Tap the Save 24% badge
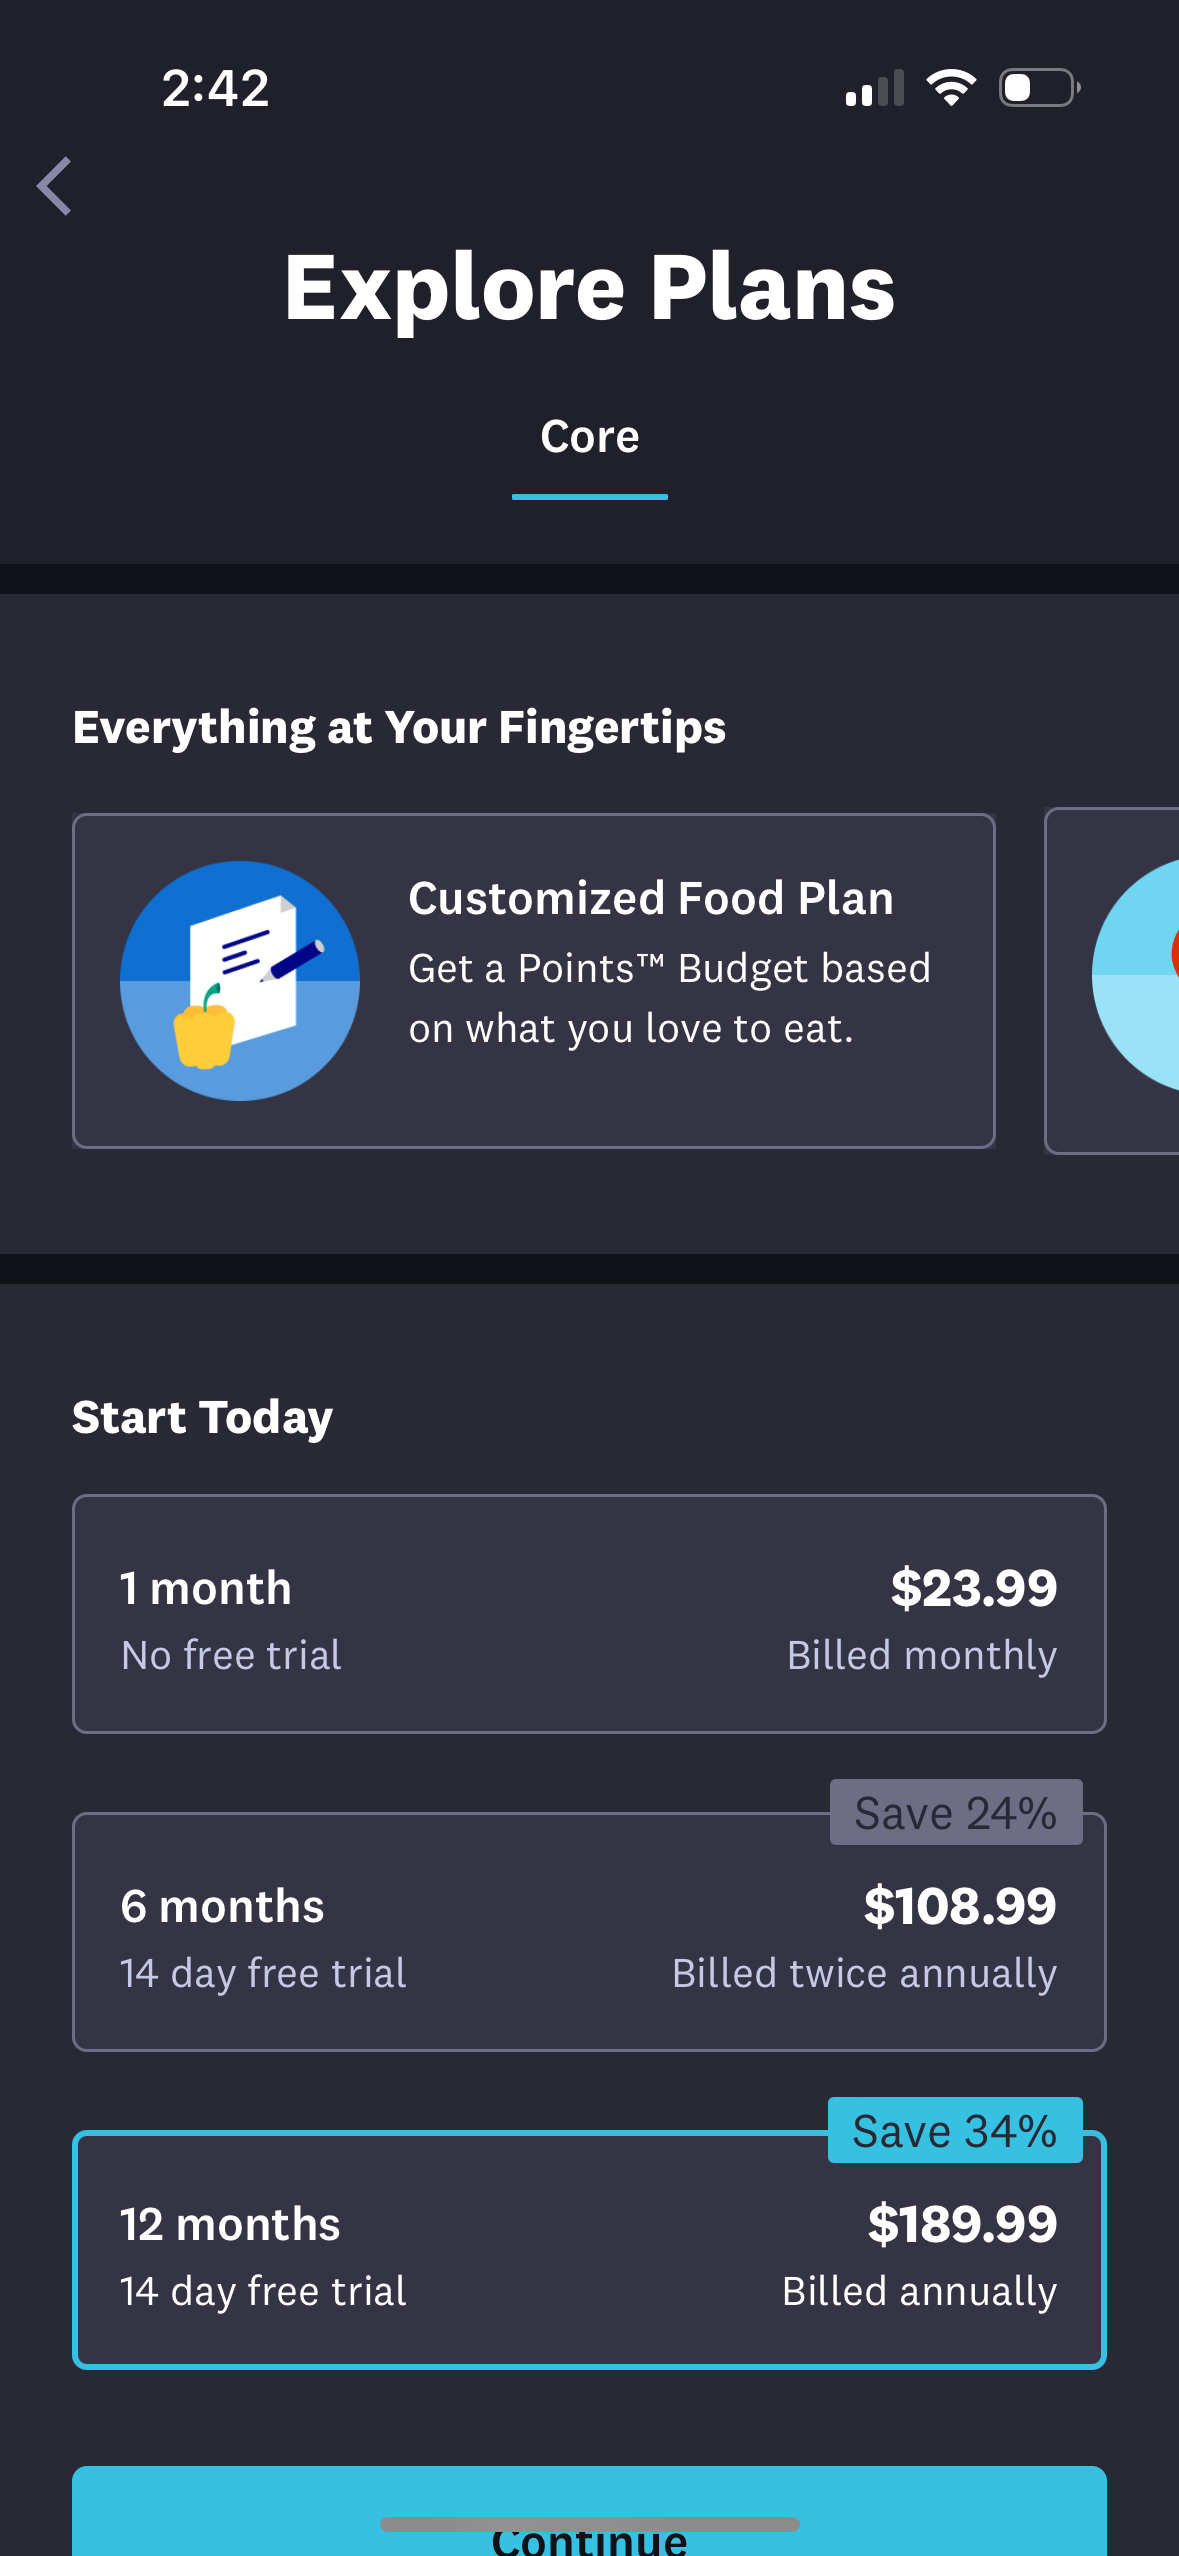The width and height of the screenshot is (1179, 2556). point(956,1813)
